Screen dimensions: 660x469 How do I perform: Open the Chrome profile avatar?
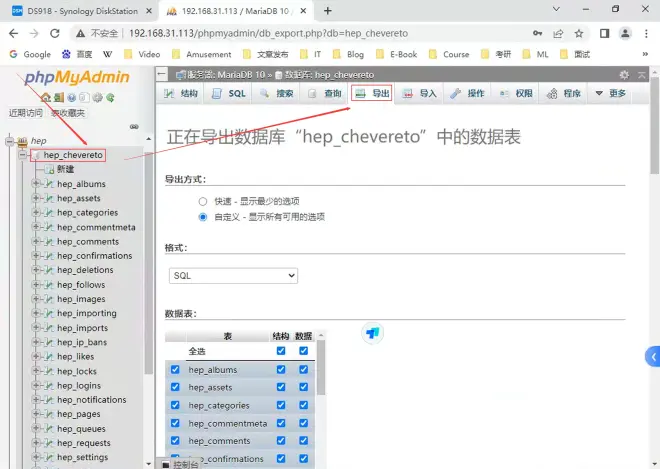tap(625, 33)
